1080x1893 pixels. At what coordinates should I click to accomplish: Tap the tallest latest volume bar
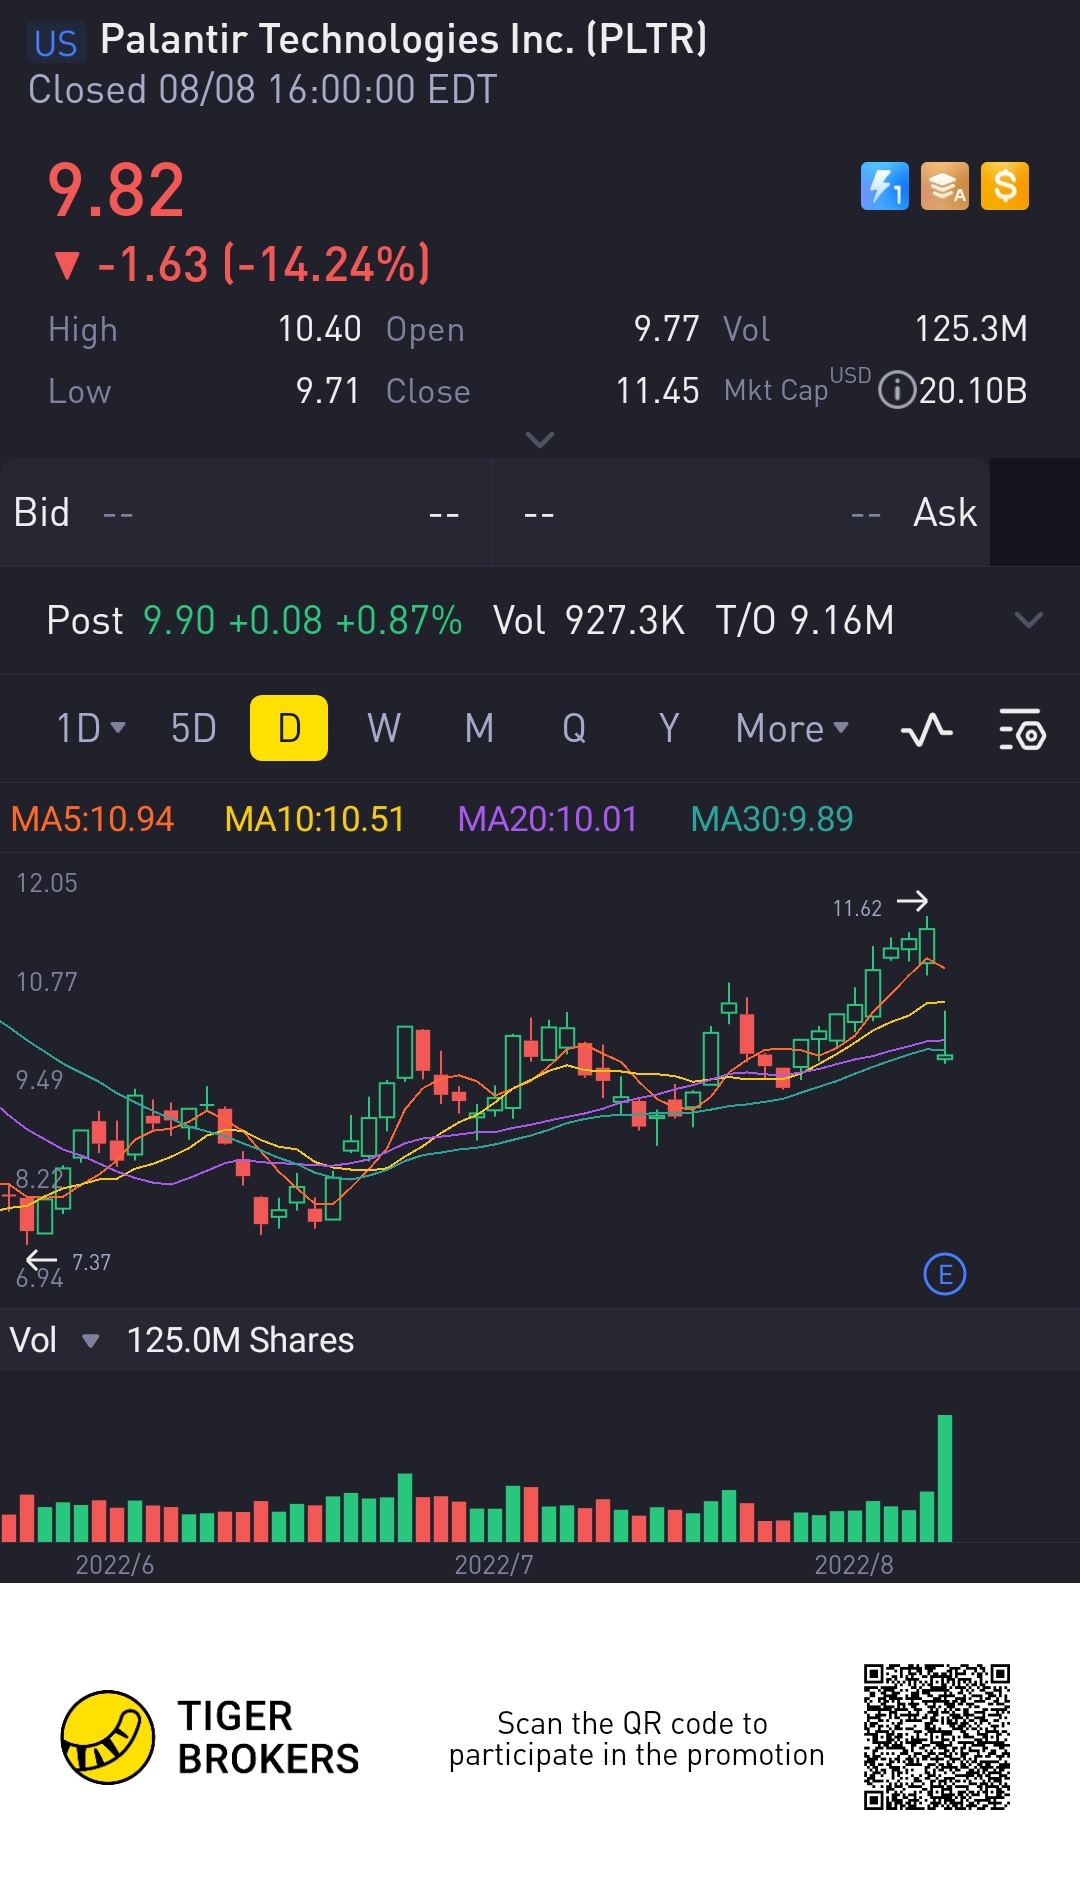pos(945,1478)
